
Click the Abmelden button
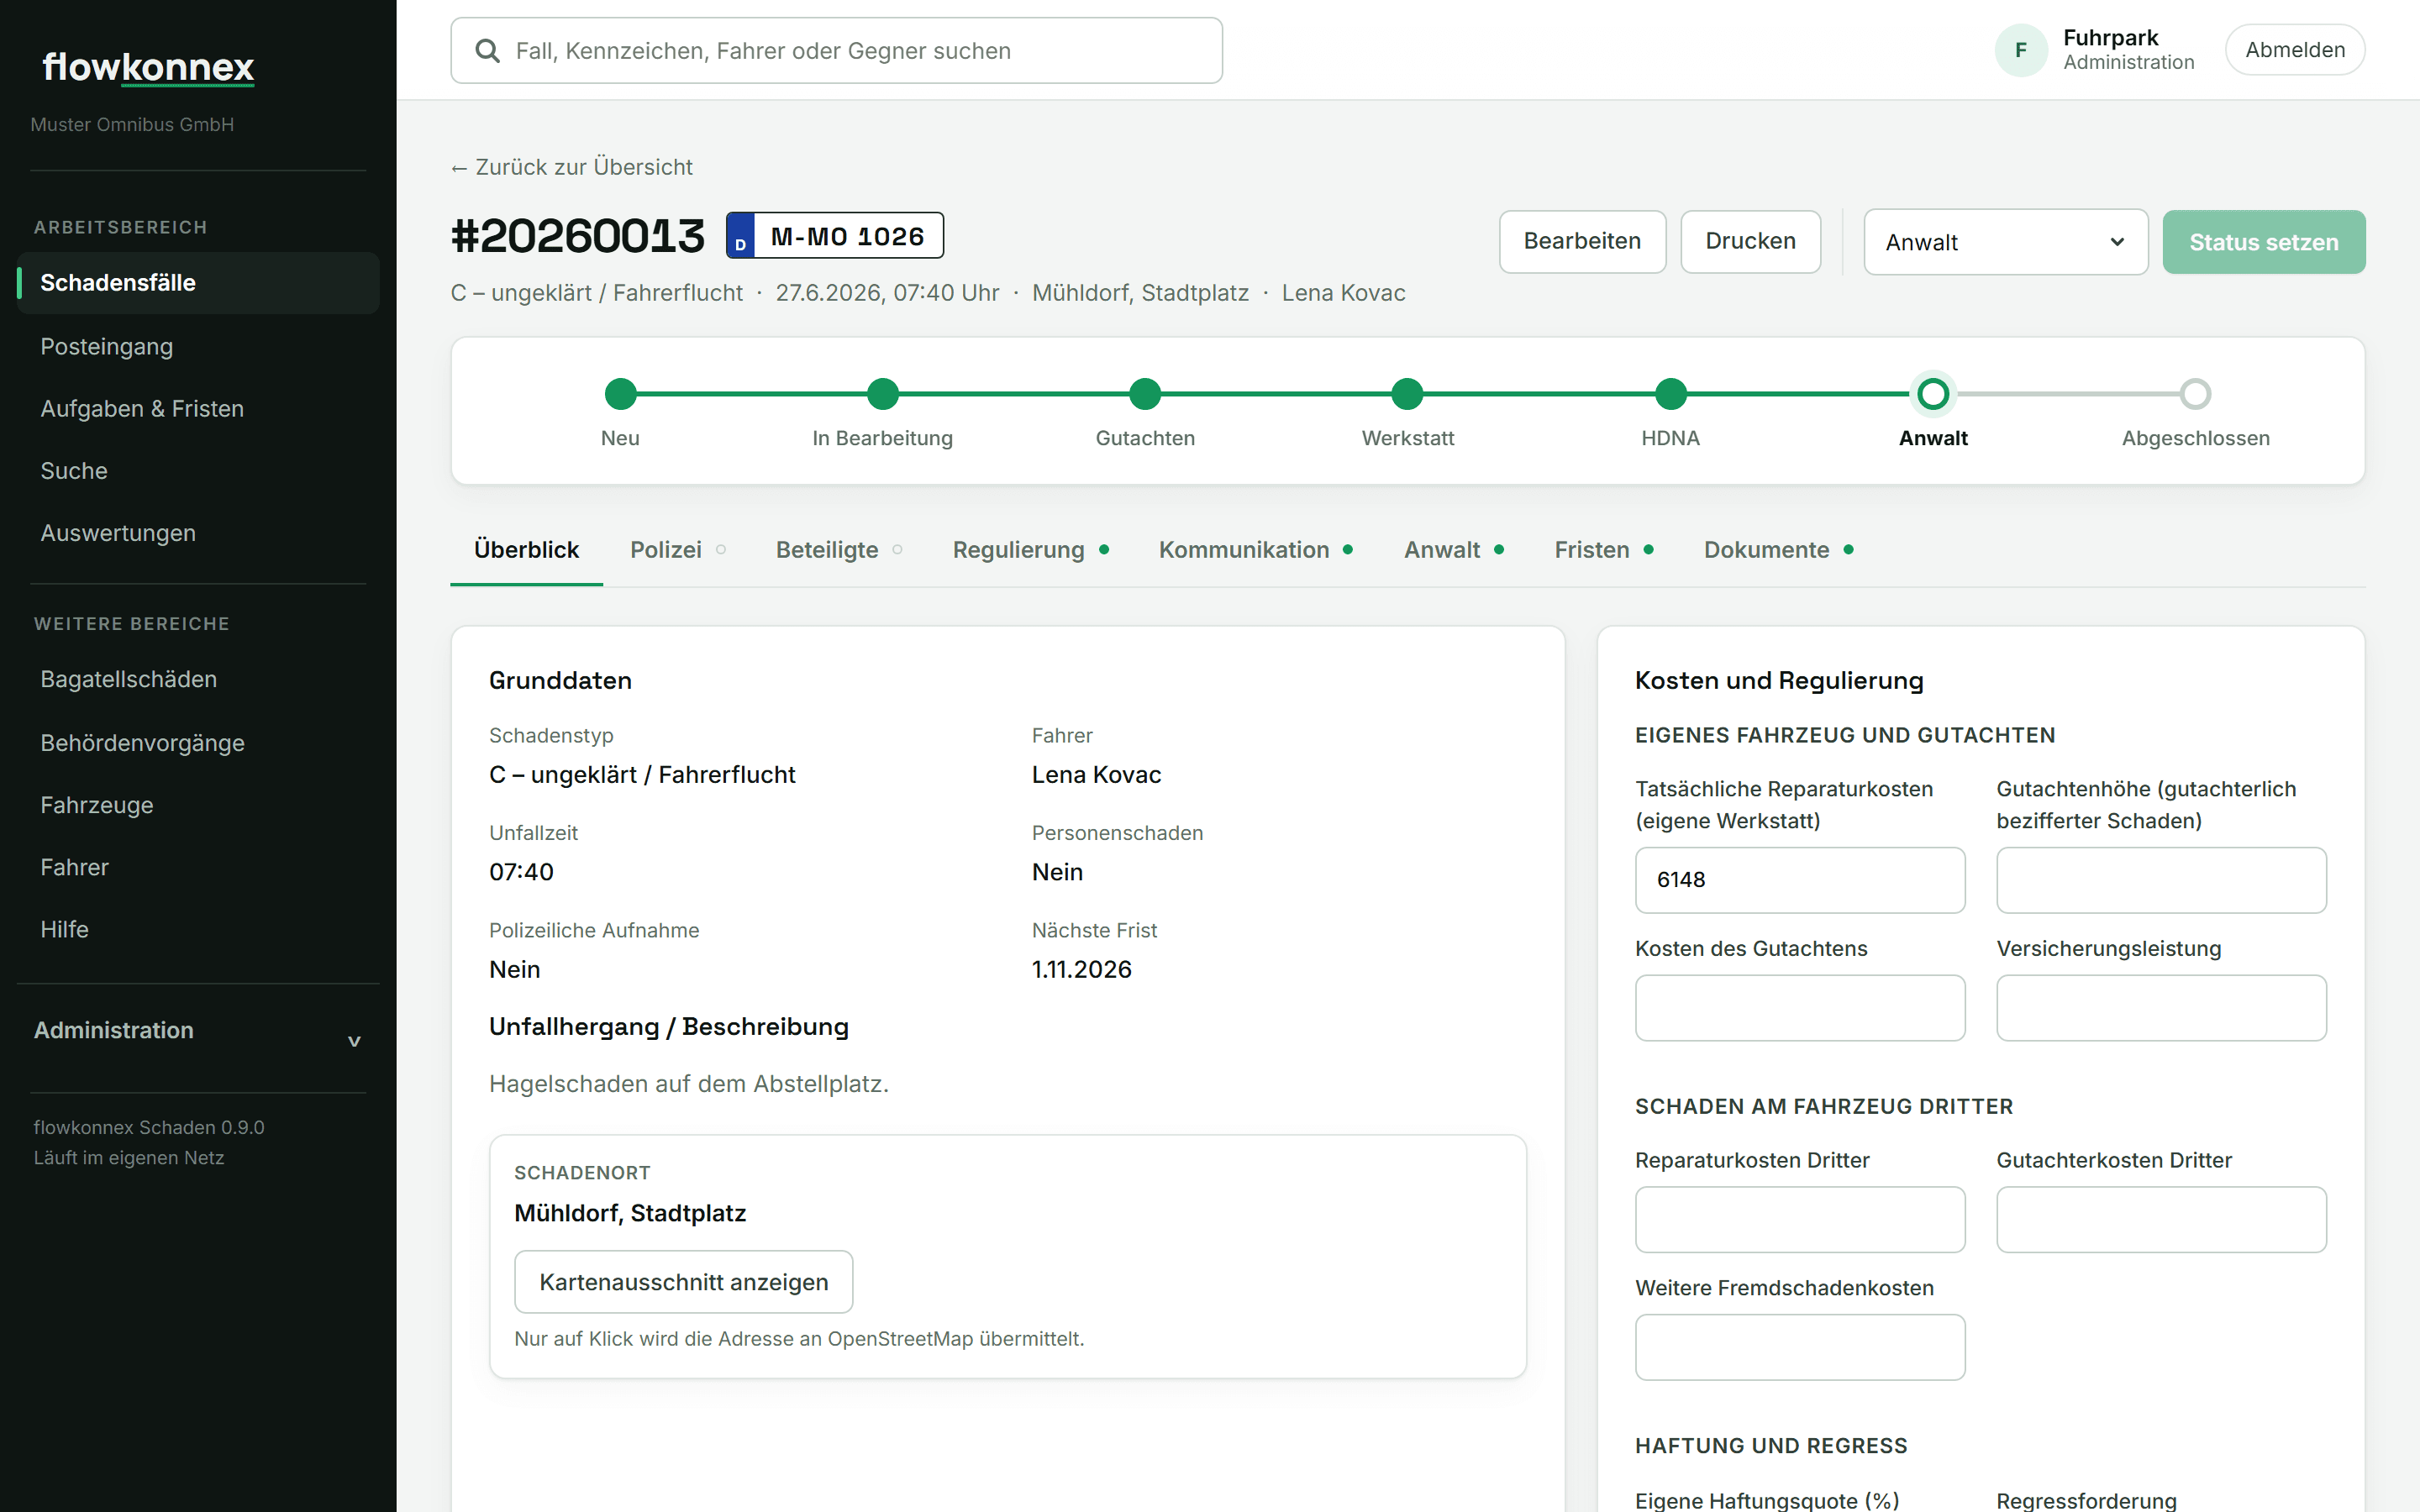pos(2295,50)
